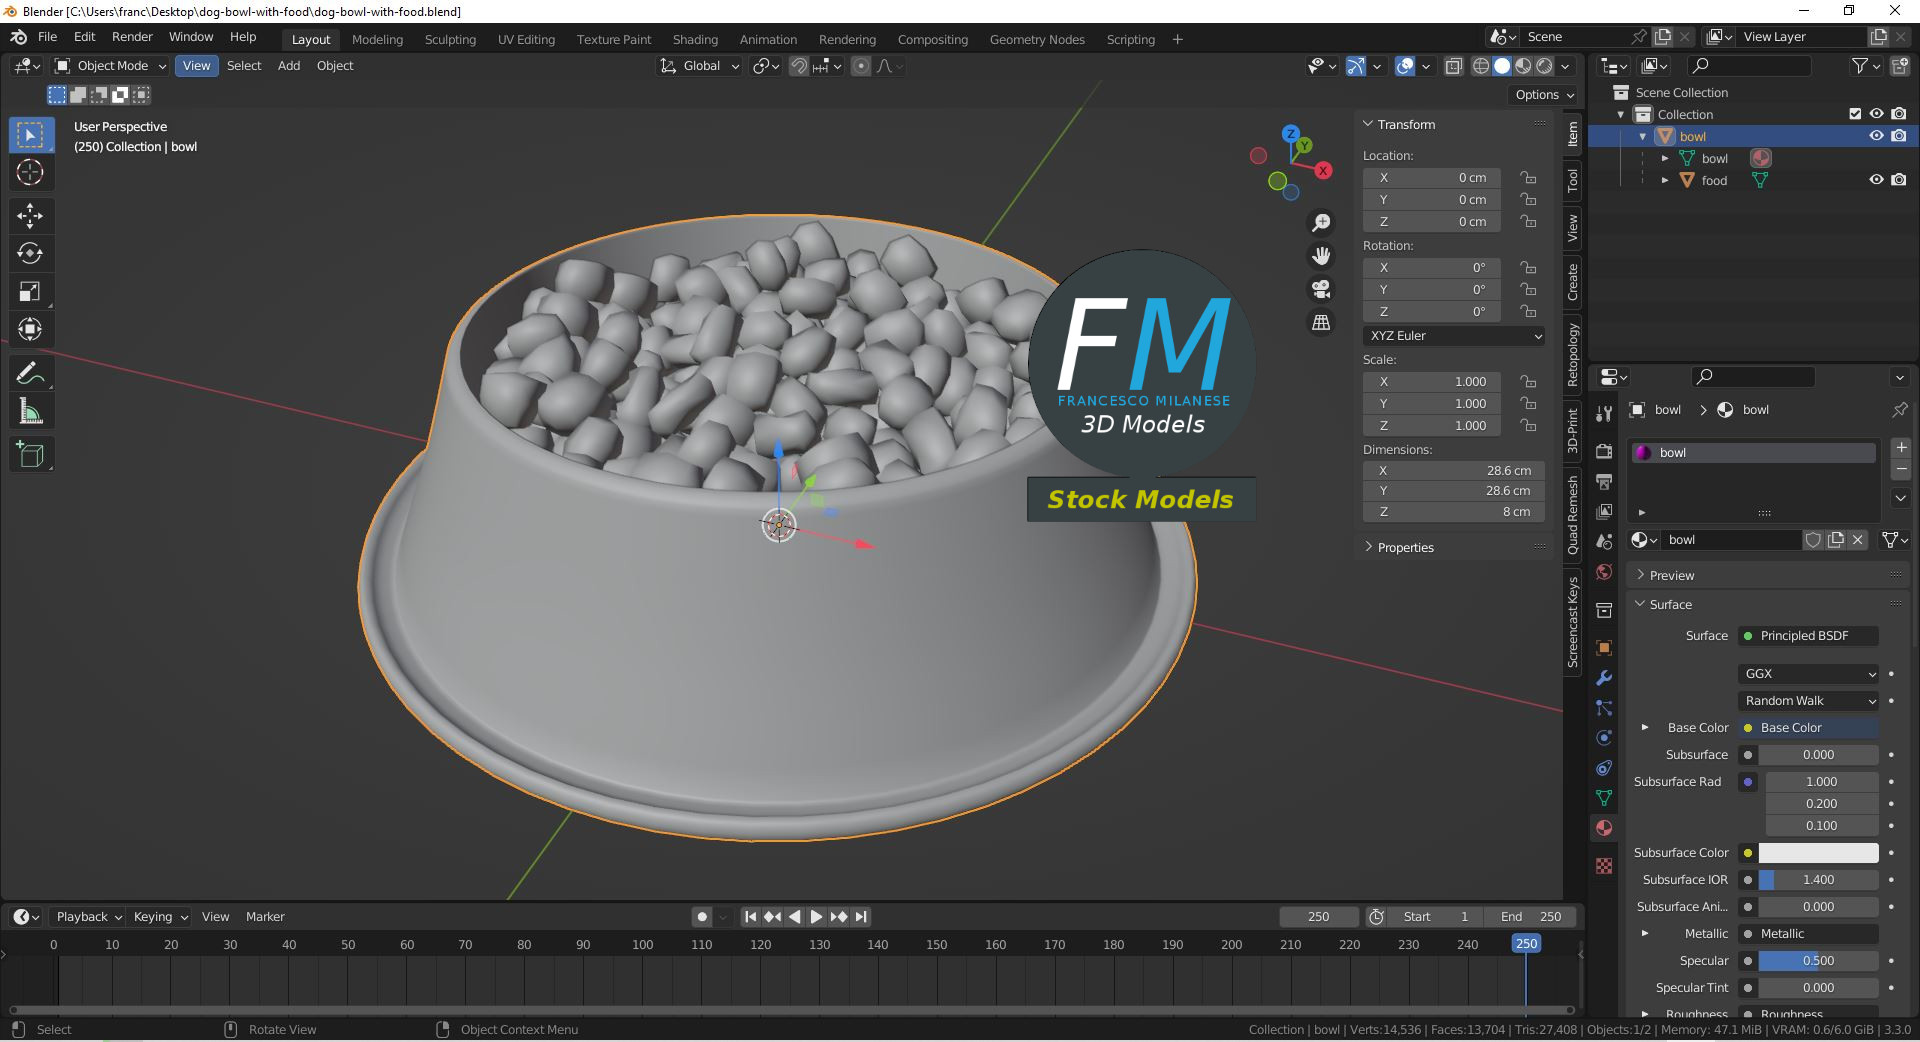Activate the Annotate pencil tool

click(30, 373)
